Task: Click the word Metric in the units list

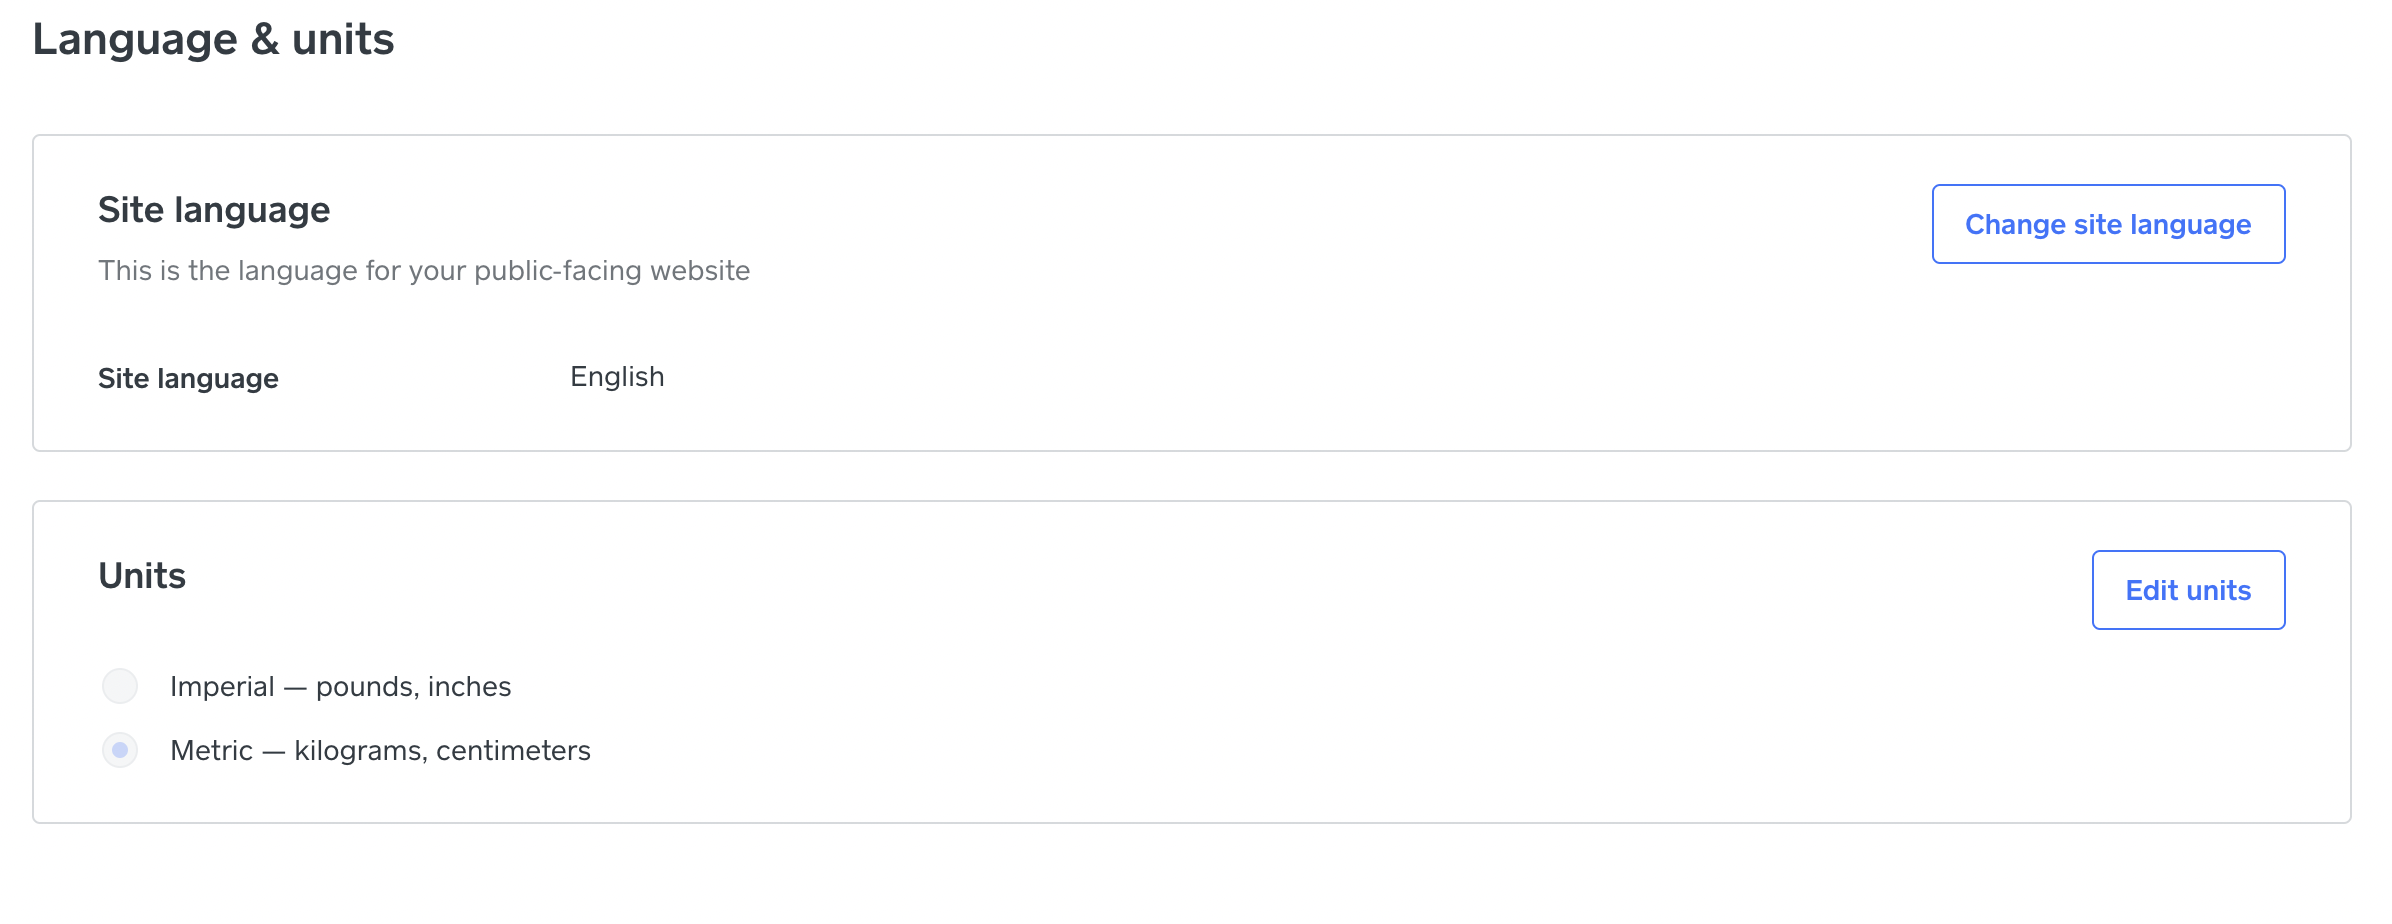Action: tap(211, 750)
